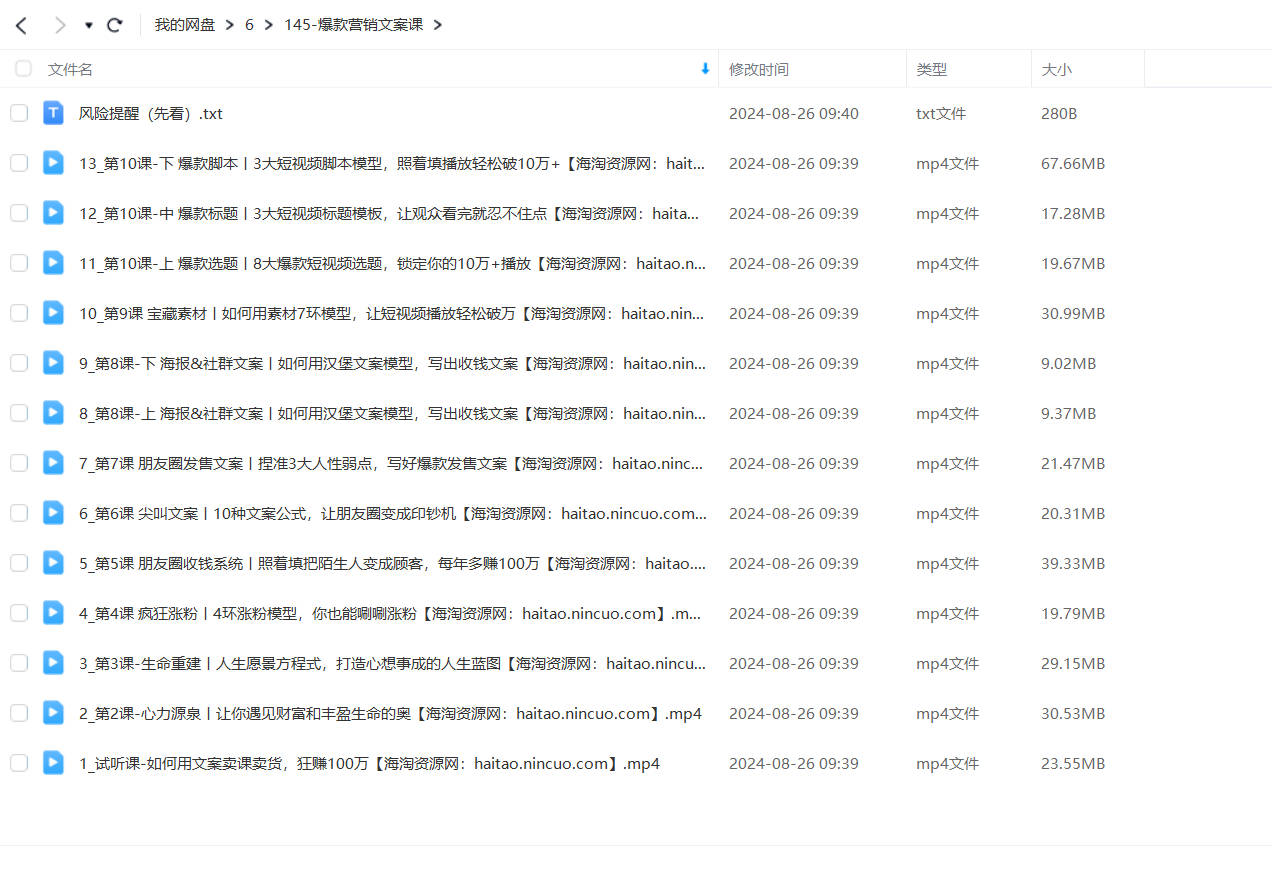Open 5_第5课 朋友圈收钱系统 file name

[x=393, y=563]
